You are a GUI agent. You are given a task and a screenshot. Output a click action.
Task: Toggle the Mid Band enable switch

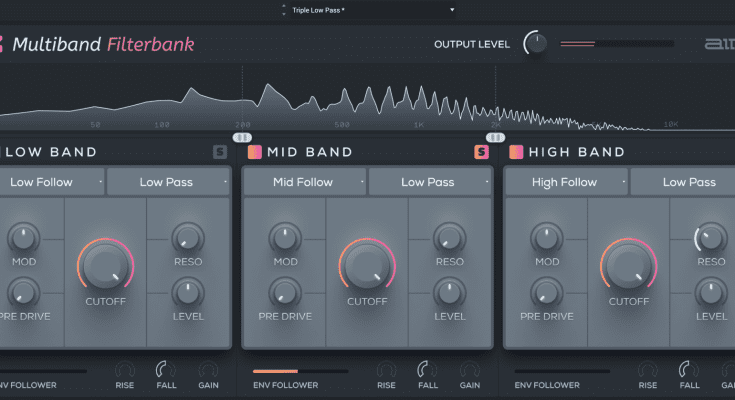pos(254,152)
